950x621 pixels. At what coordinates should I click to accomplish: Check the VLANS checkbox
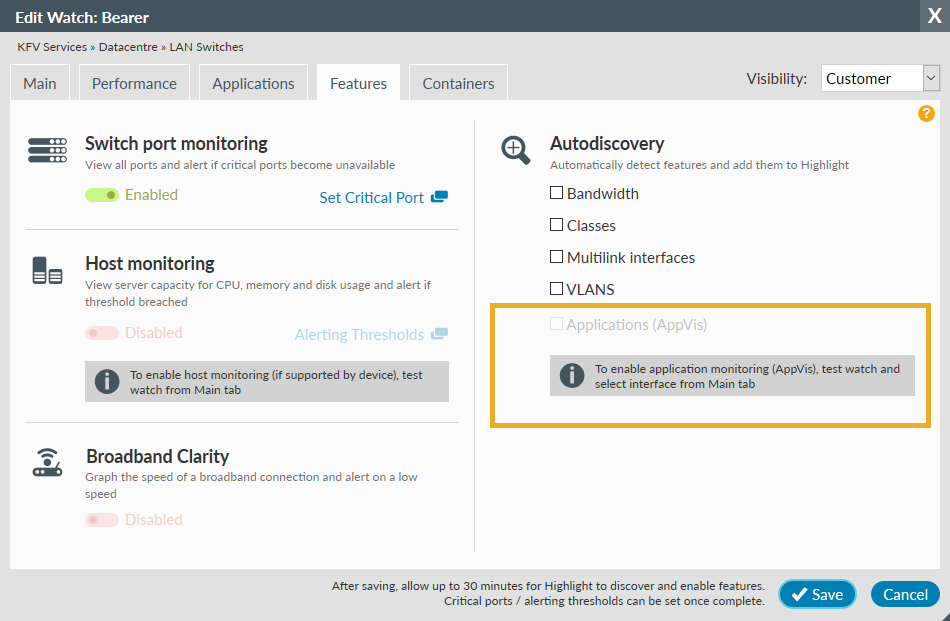click(x=556, y=288)
